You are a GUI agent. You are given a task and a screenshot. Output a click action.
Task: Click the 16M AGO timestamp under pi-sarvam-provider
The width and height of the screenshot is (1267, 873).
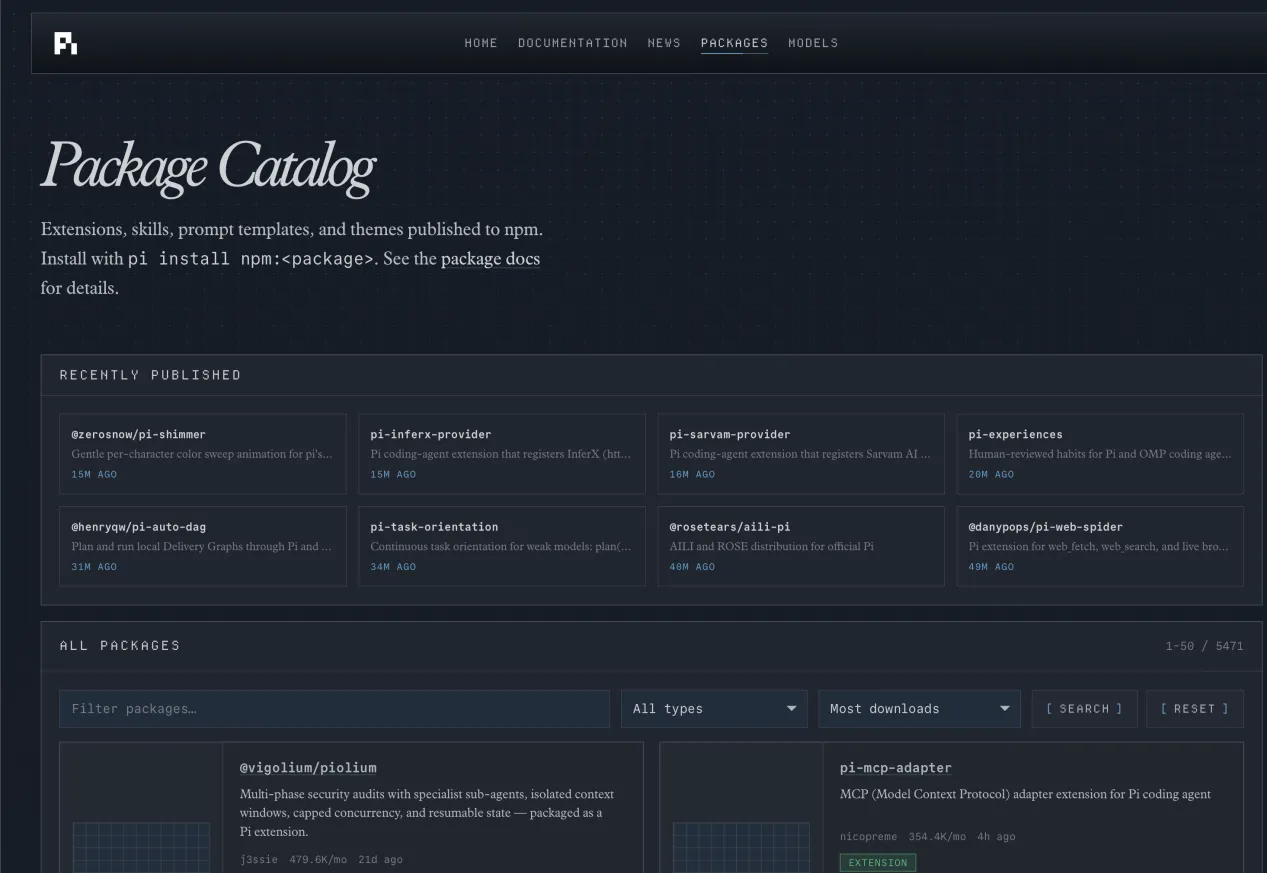coord(692,474)
